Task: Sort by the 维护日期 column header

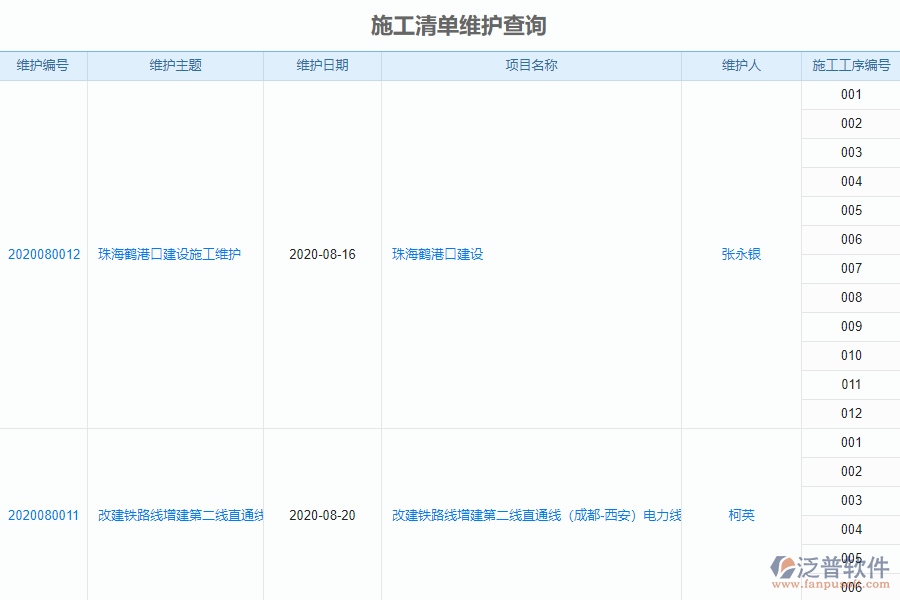Action: tap(322, 65)
